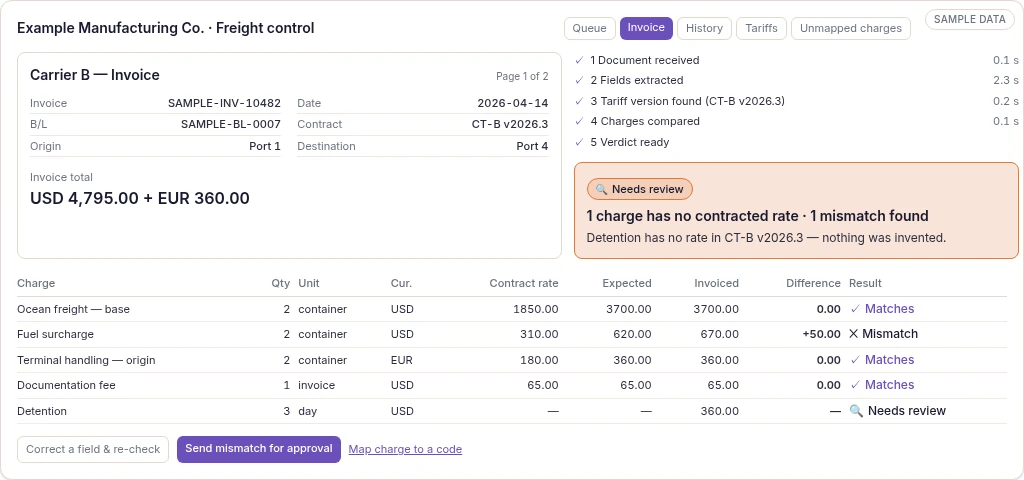The height and width of the screenshot is (480, 1024).
Task: Click contract rate 1850.00
Action: pyautogui.click(x=536, y=309)
